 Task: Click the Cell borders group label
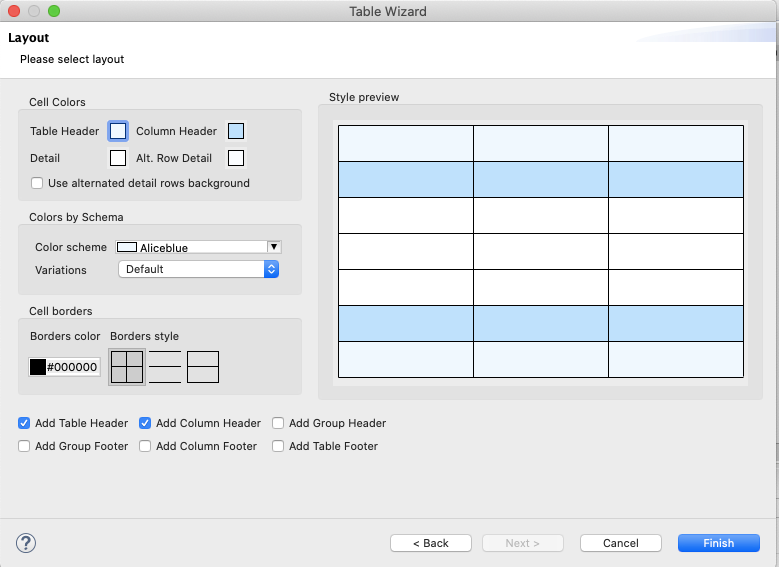[61, 311]
